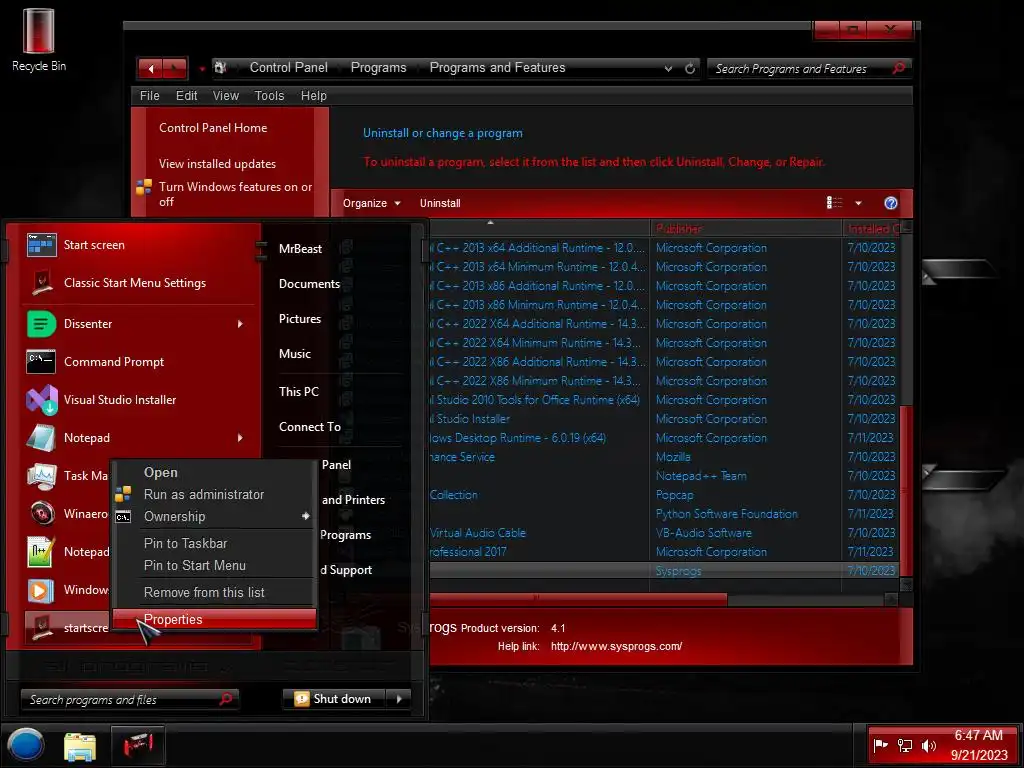
Task: Open the Tools menu
Action: tap(269, 96)
